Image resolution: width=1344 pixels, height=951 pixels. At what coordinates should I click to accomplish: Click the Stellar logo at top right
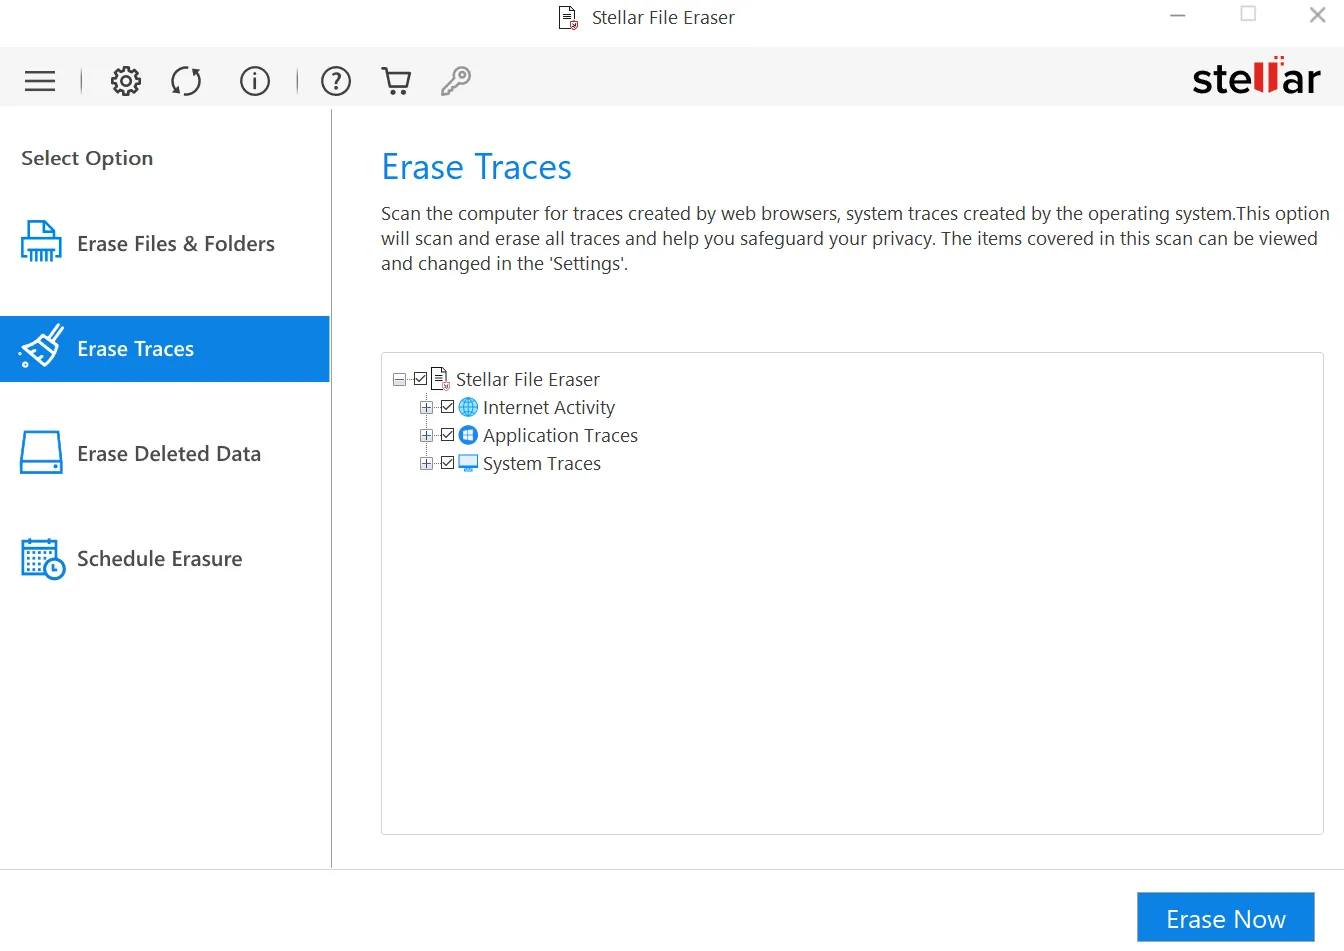(1256, 77)
